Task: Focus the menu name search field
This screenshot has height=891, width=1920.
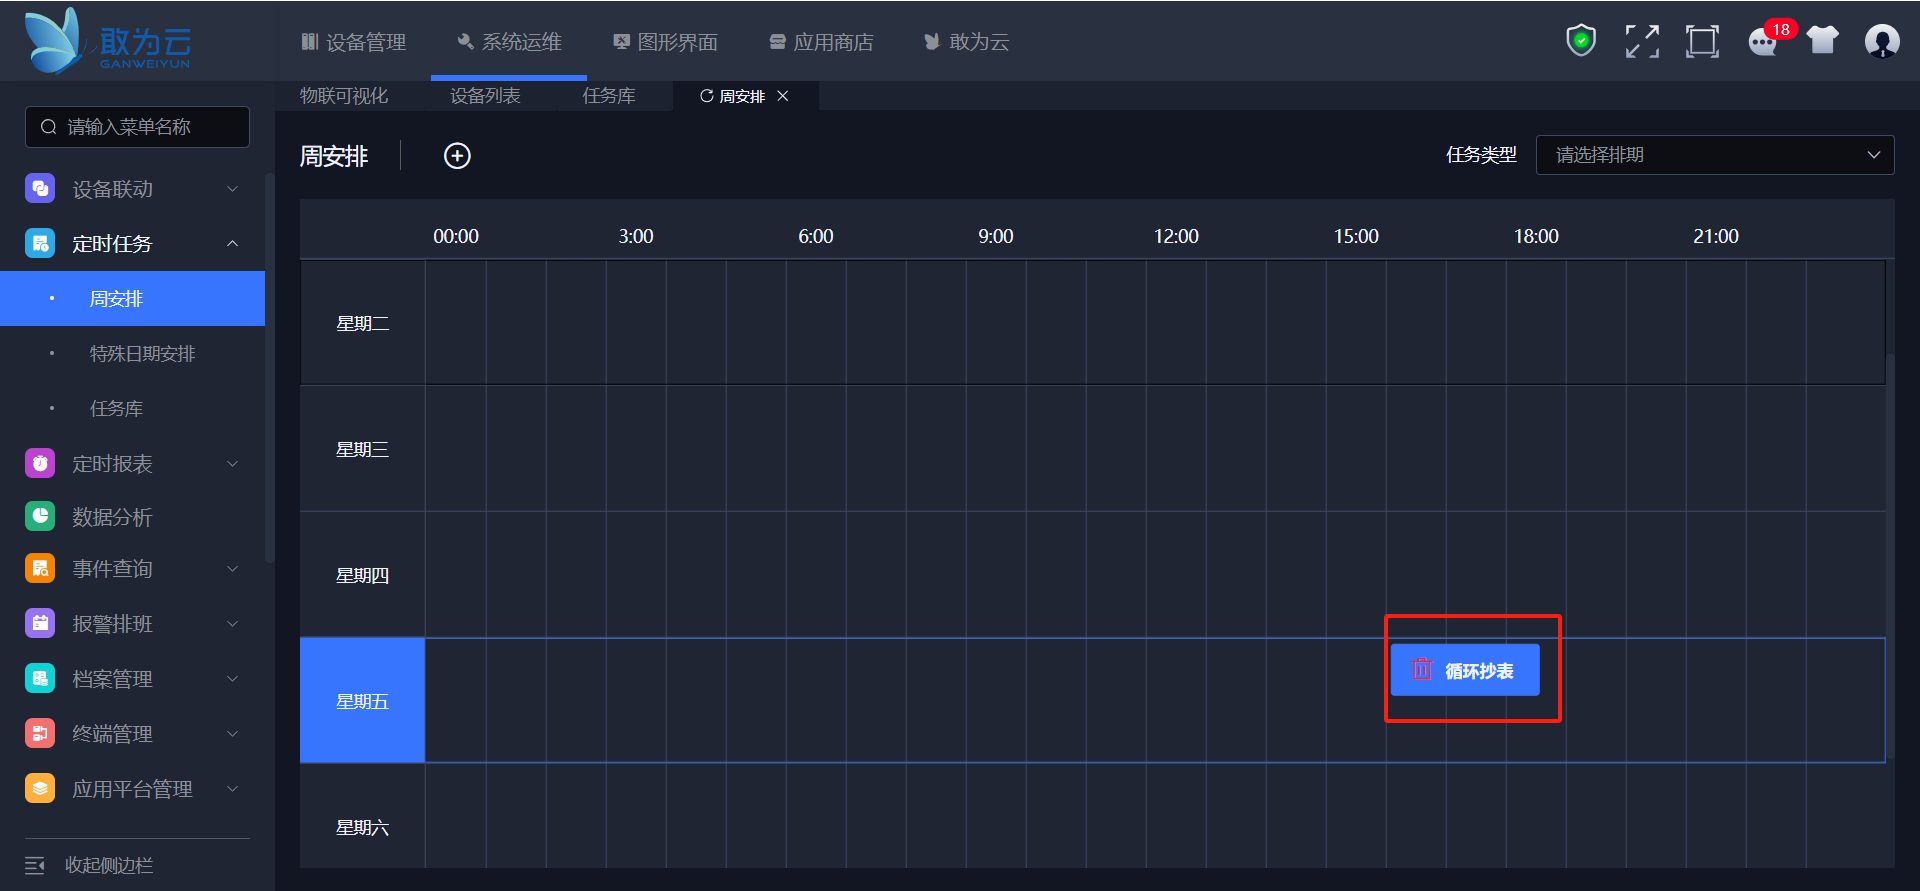Action: tap(137, 127)
